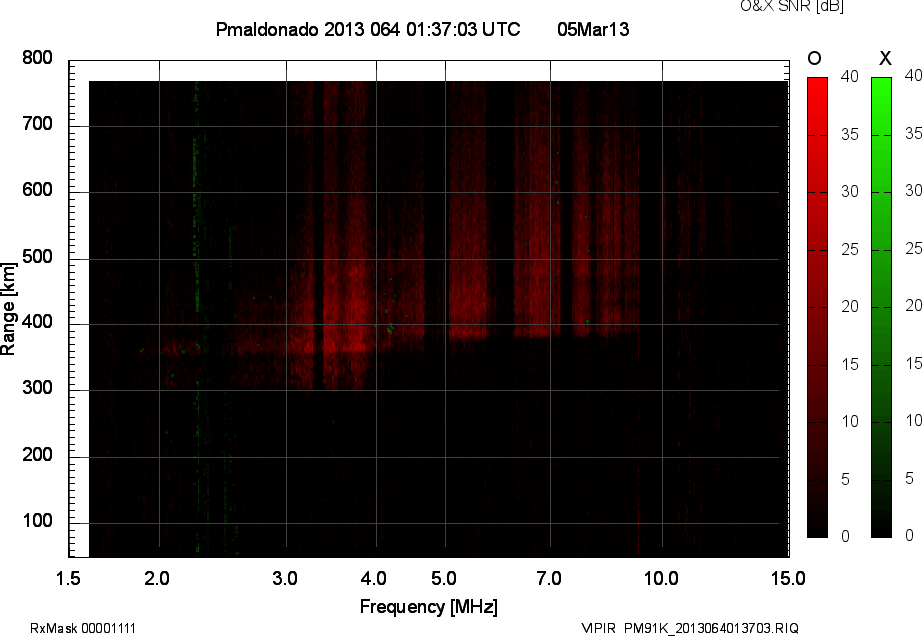Select the 05Mar13 date label
Image resolution: width=922 pixels, height=636 pixels.
(592, 30)
